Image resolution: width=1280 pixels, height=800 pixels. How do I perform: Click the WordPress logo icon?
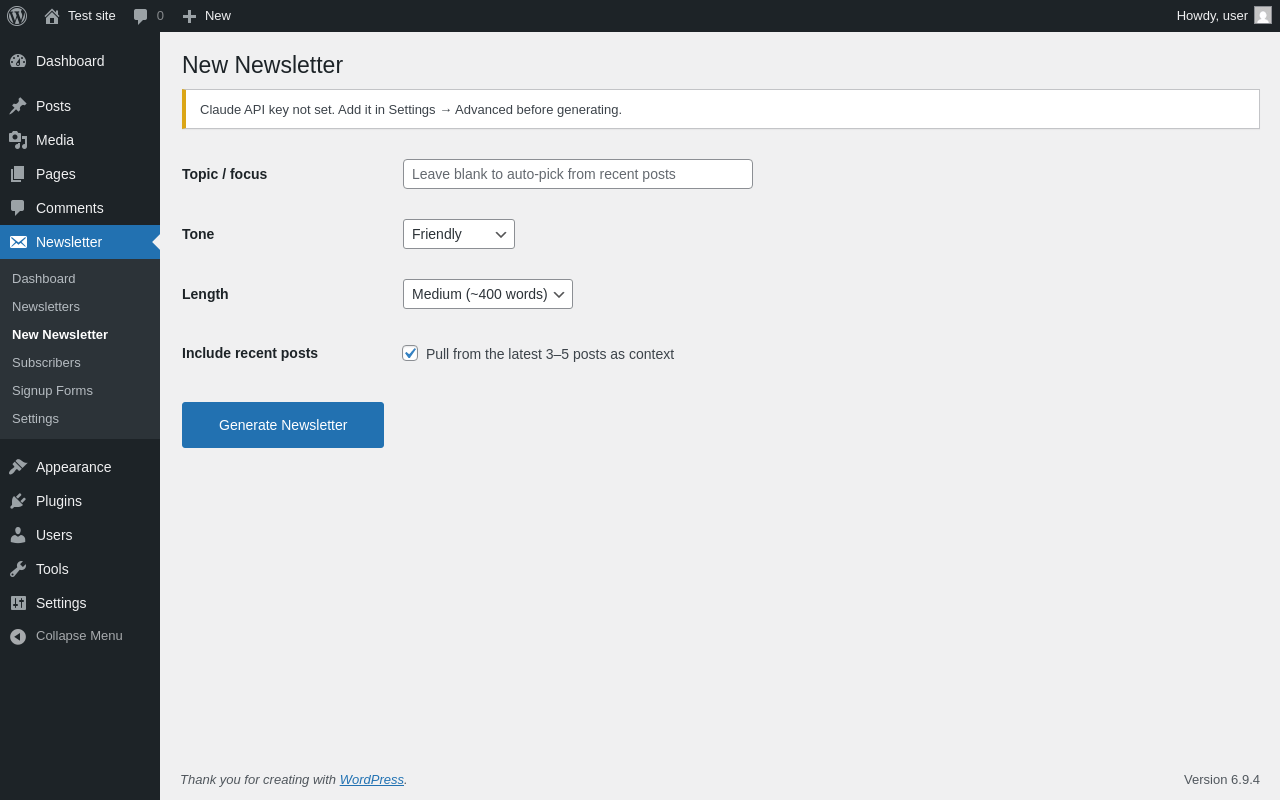click(x=17, y=16)
